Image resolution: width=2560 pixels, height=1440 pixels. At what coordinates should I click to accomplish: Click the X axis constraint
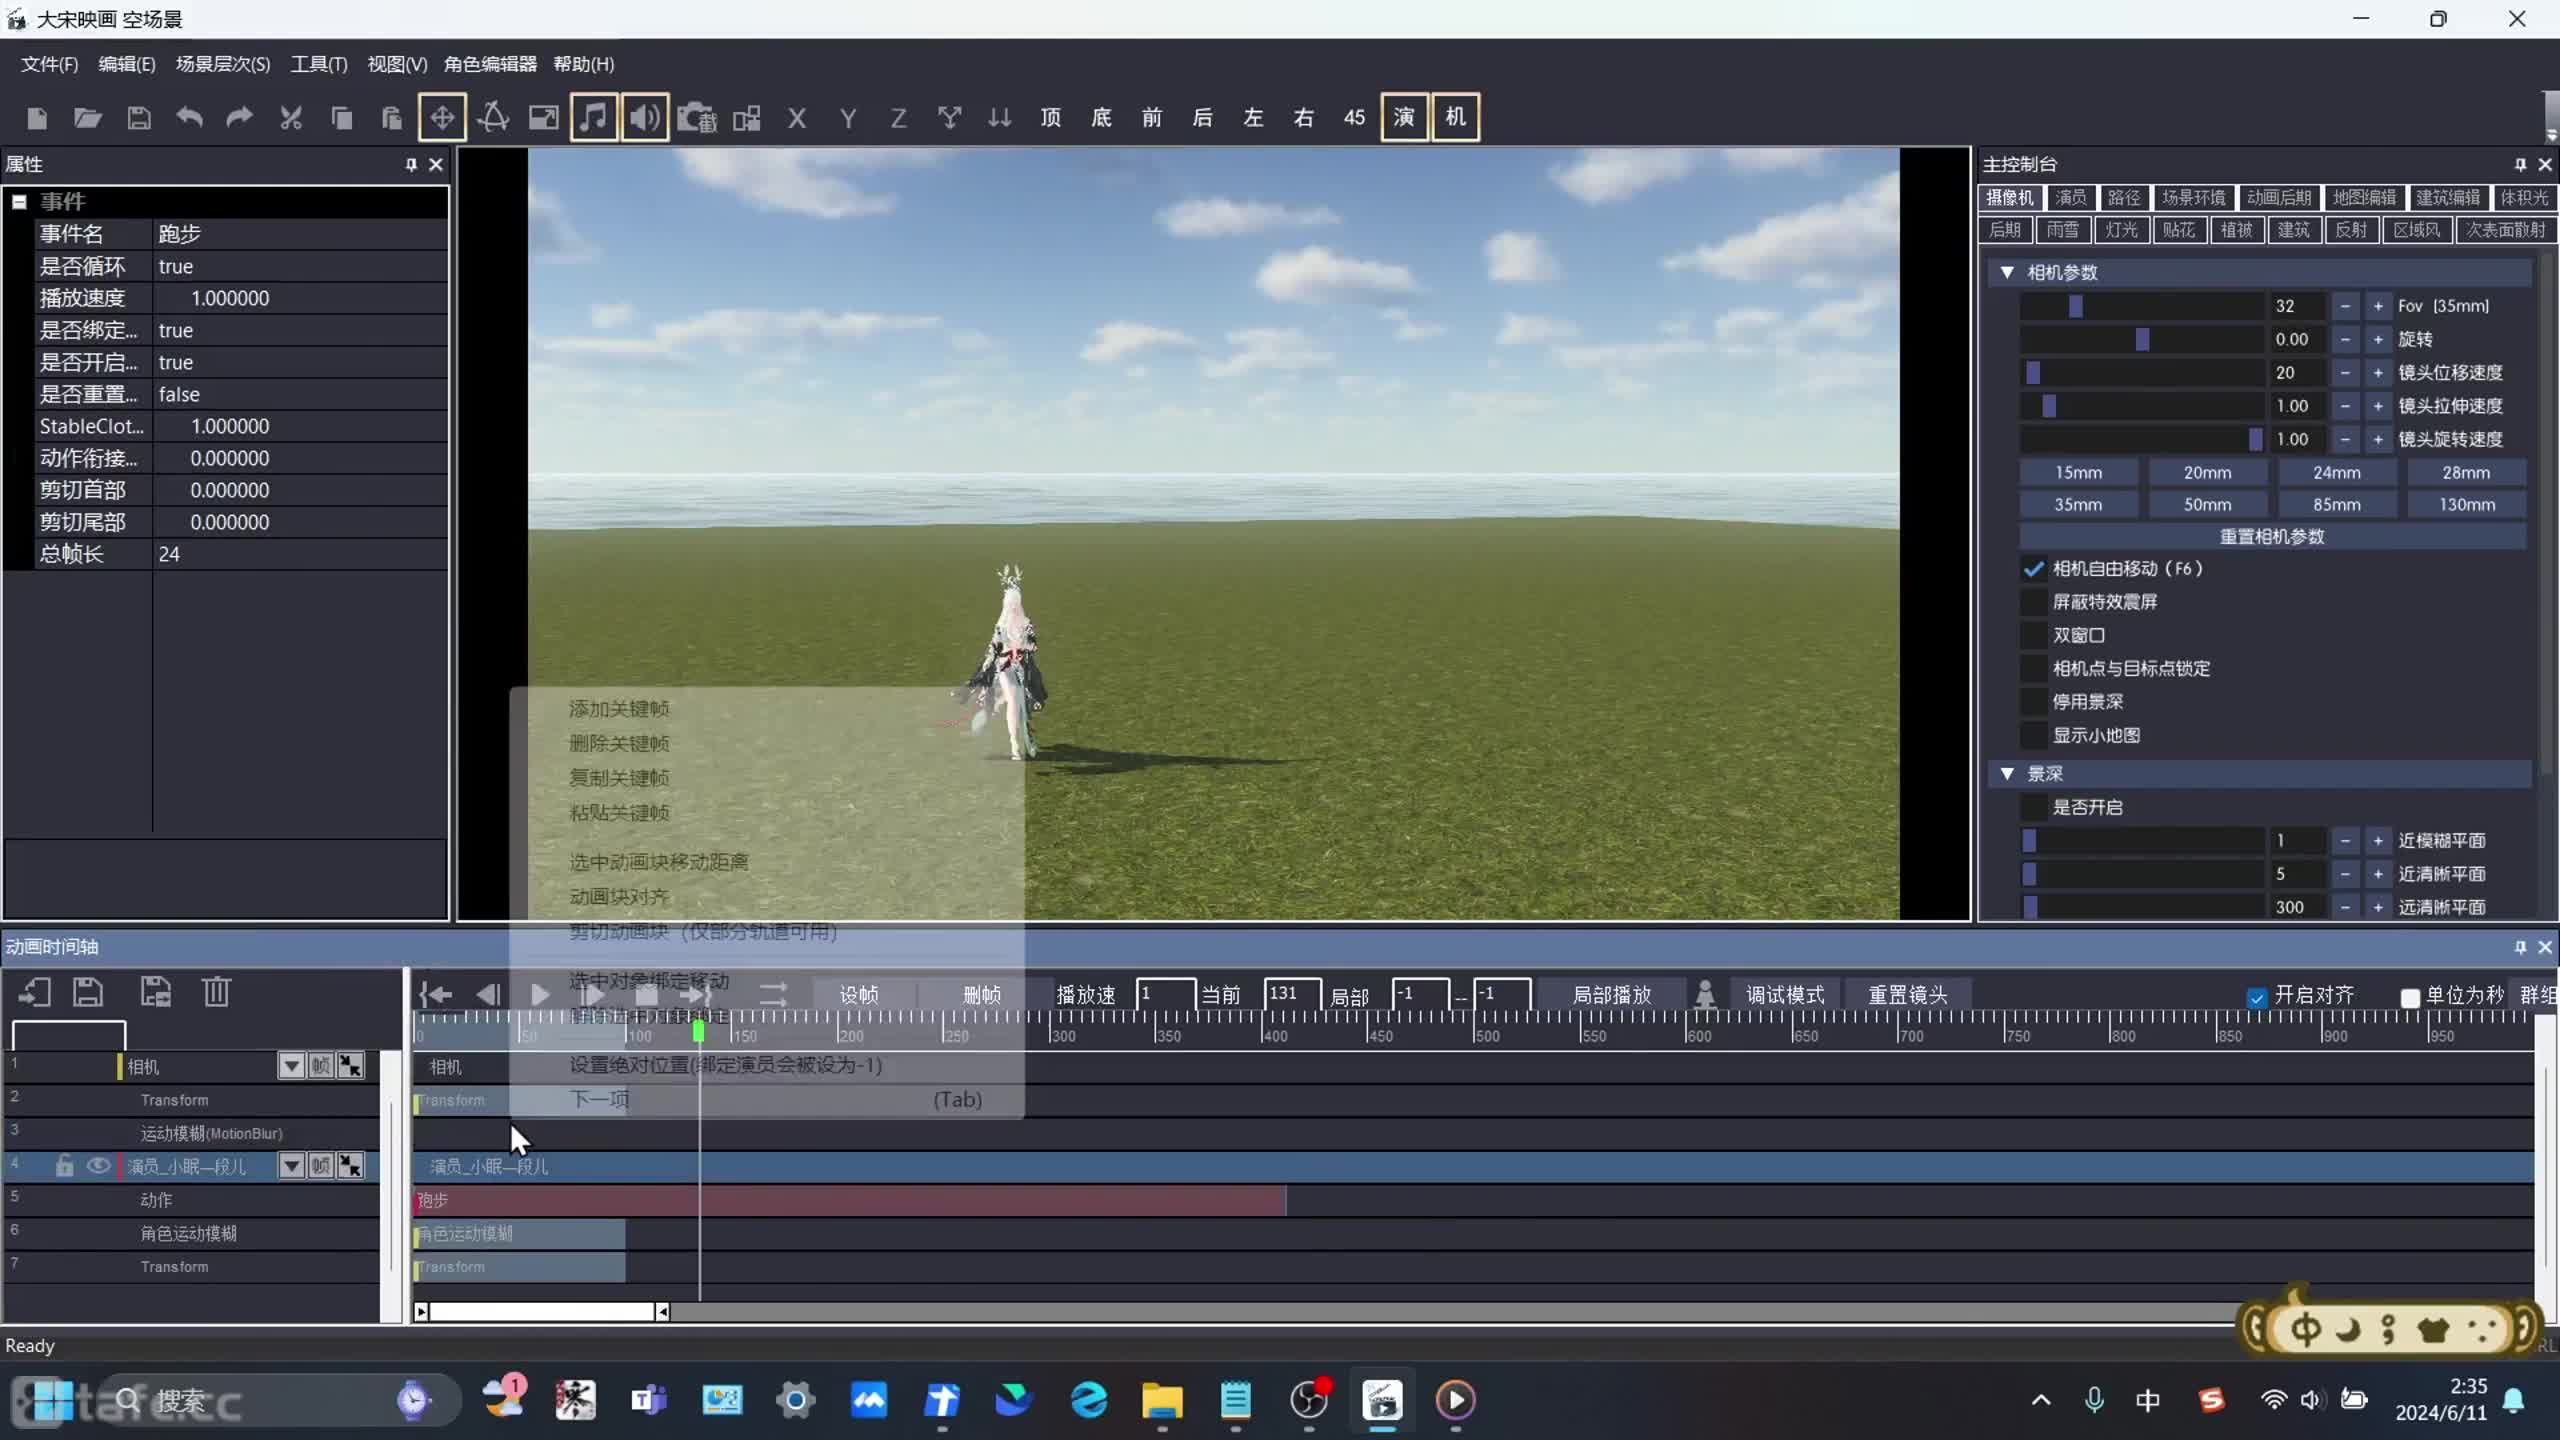(797, 119)
